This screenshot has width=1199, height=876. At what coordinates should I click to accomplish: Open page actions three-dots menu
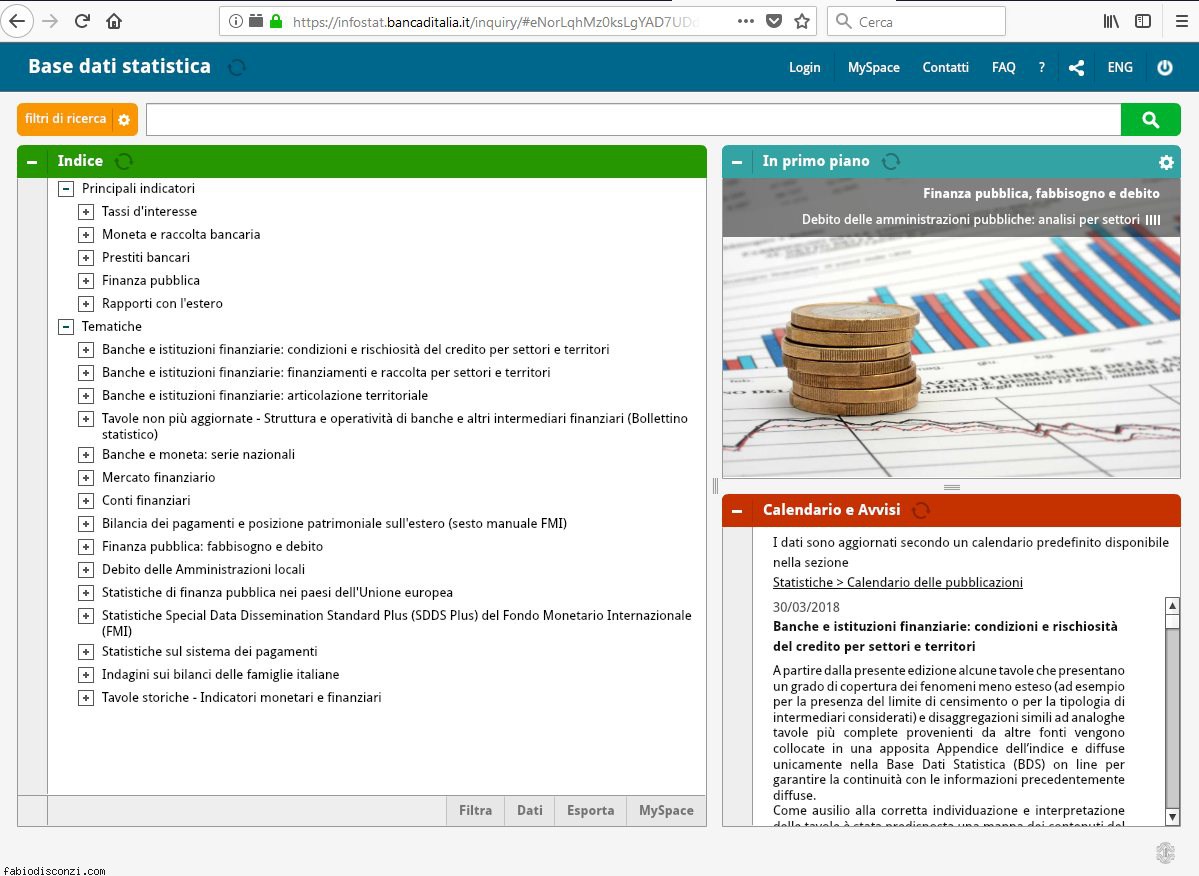pyautogui.click(x=746, y=21)
